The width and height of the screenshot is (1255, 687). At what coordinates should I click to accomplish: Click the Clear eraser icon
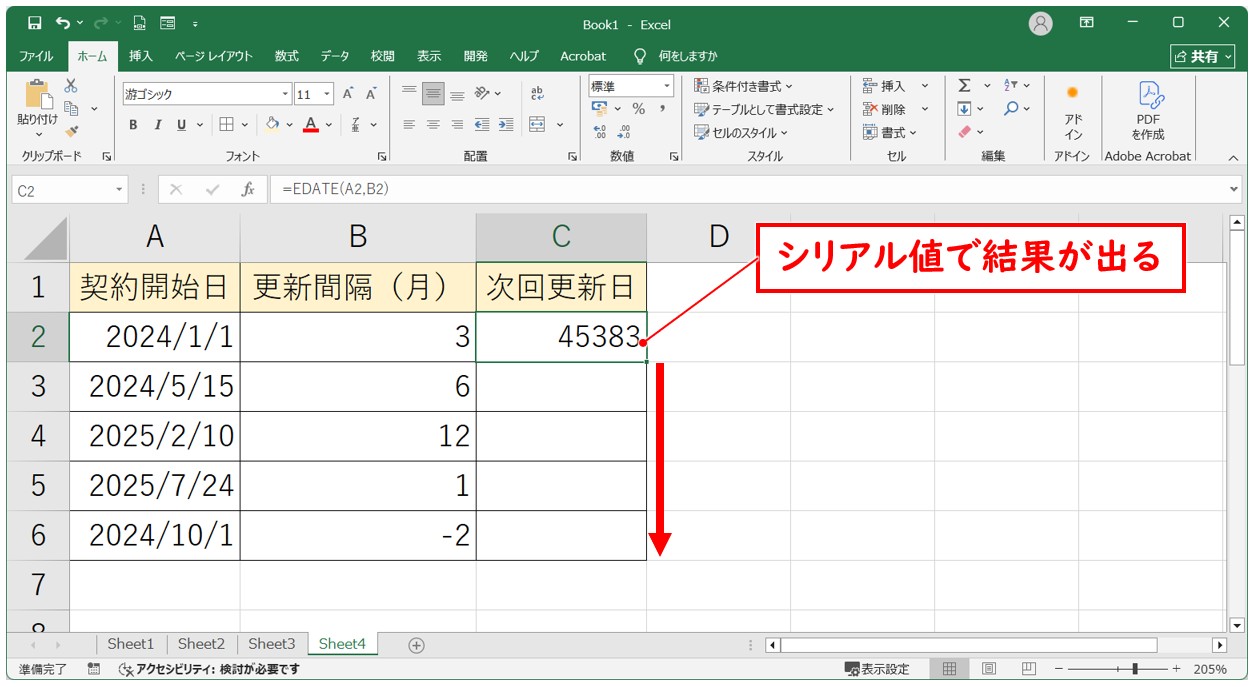coord(964,131)
